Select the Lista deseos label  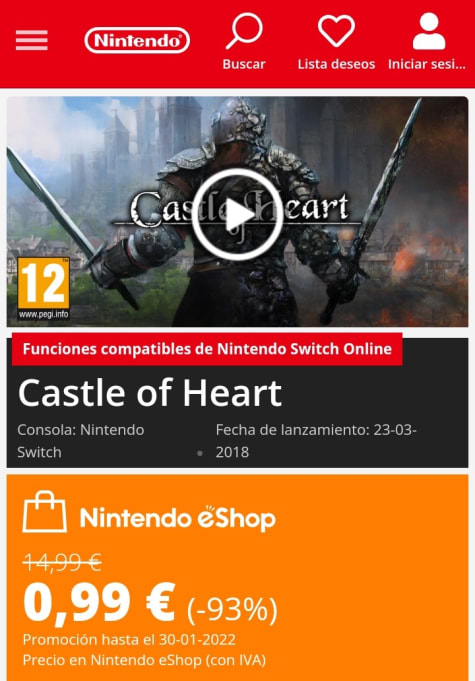(336, 64)
